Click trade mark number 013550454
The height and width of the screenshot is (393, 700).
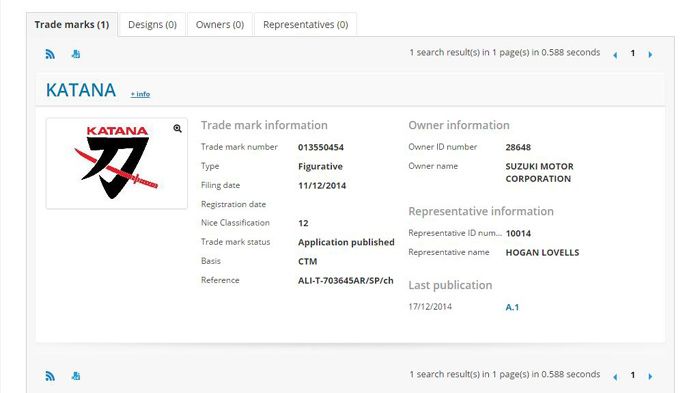coord(321,147)
